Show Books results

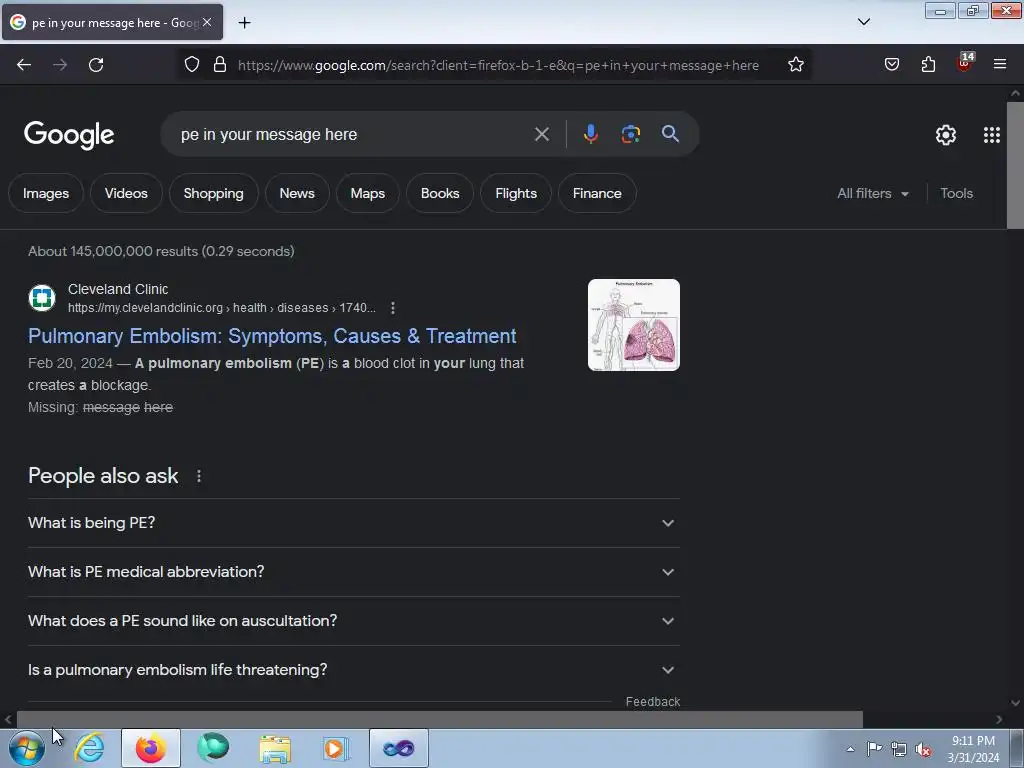pyautogui.click(x=440, y=193)
